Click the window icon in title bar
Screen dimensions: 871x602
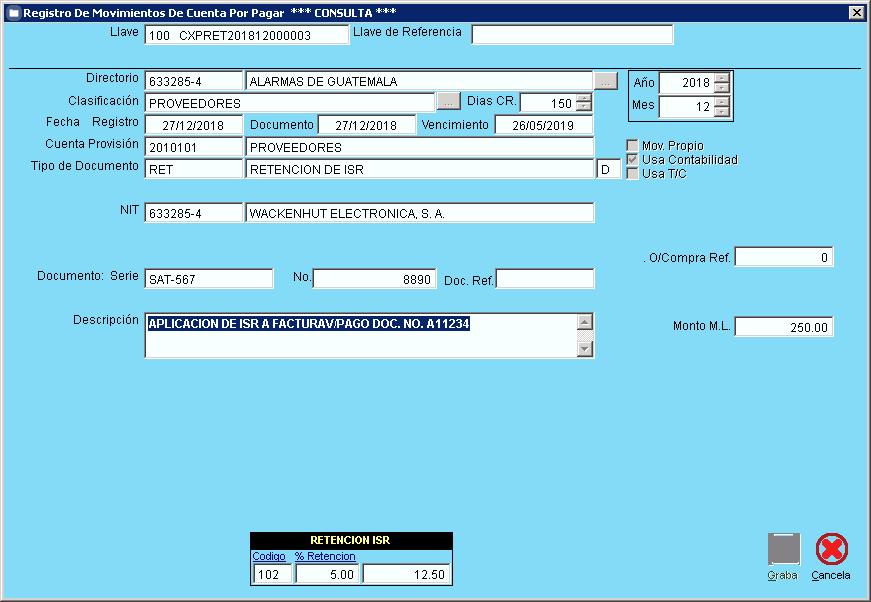[12, 13]
